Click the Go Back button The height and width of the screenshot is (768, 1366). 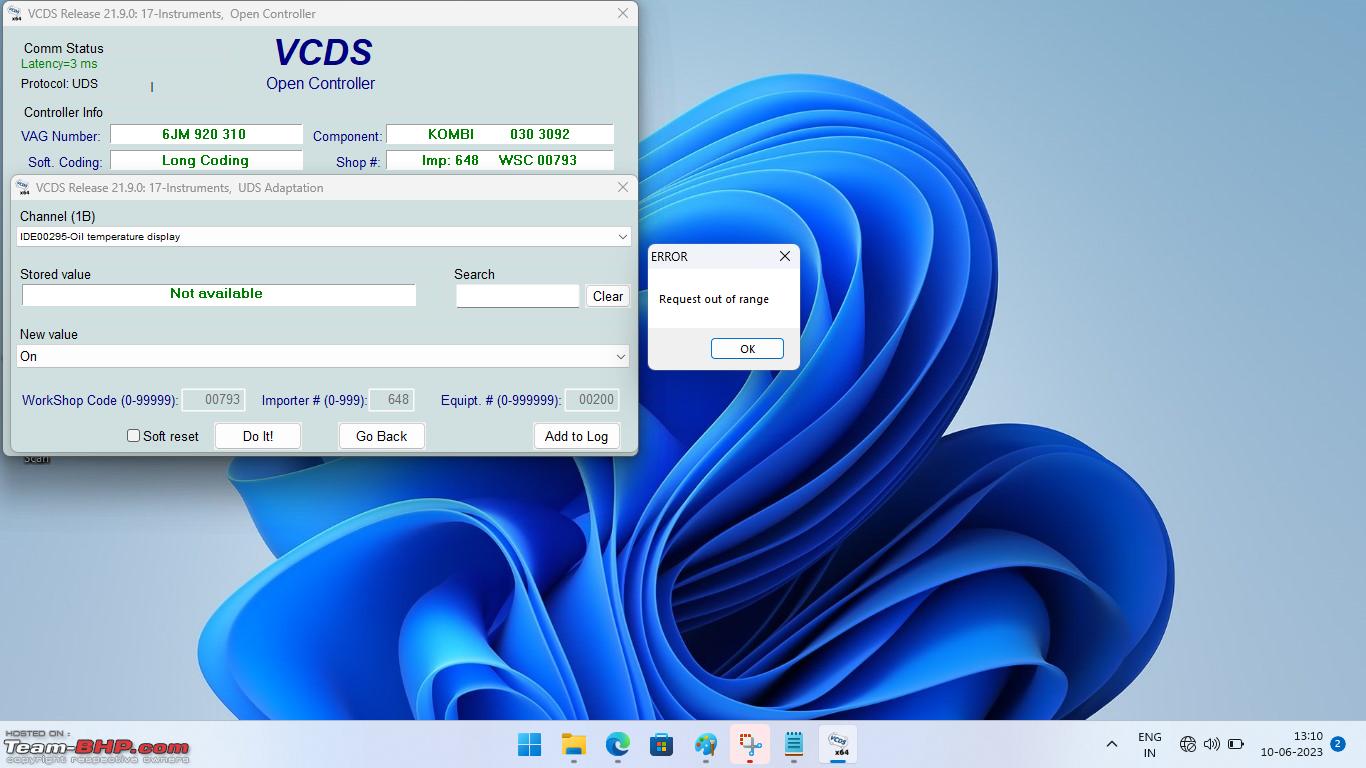coord(382,436)
